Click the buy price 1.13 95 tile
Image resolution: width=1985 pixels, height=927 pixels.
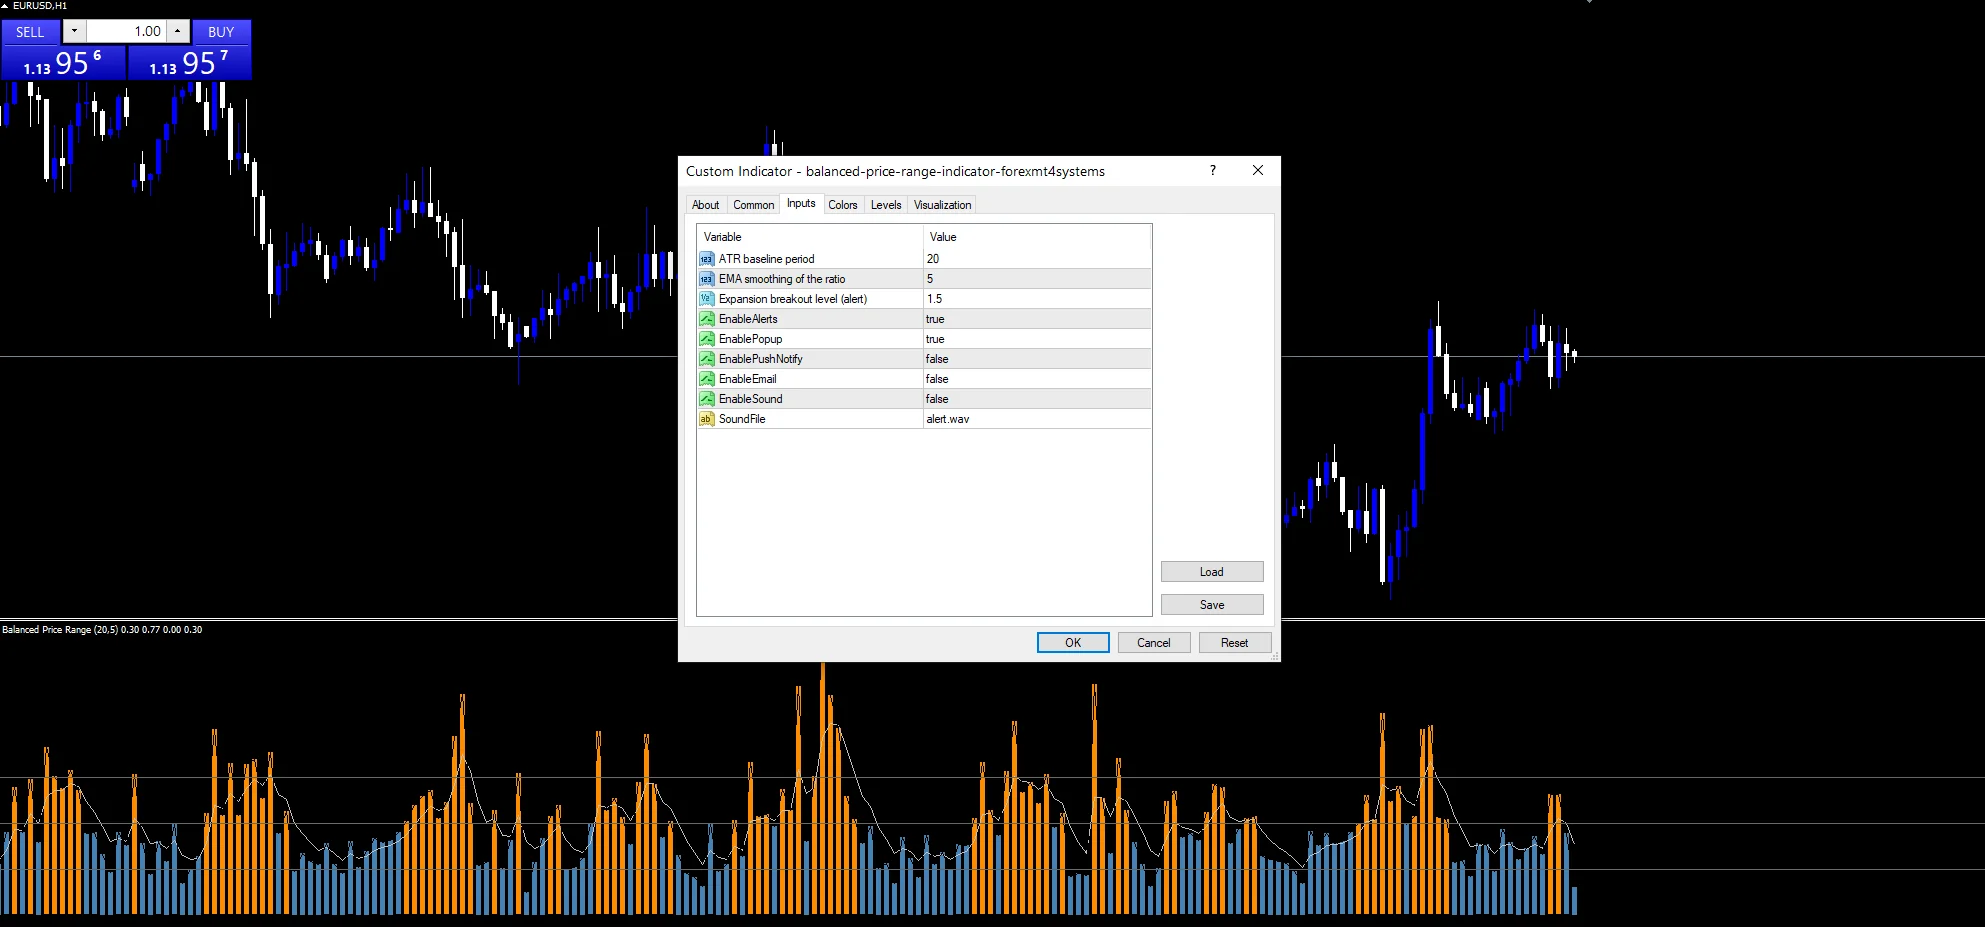(x=189, y=63)
